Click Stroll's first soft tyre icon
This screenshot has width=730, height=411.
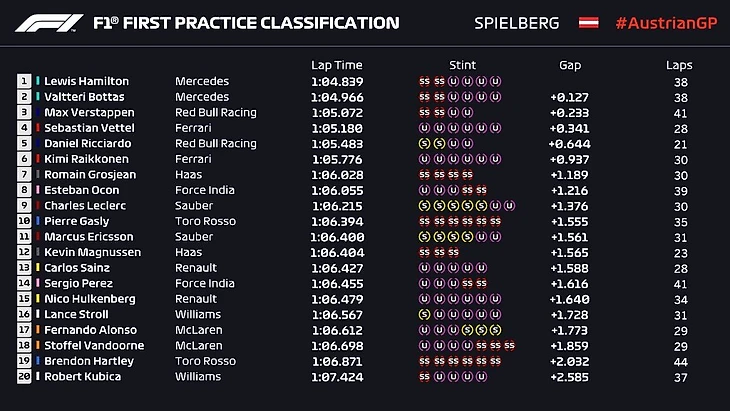click(424, 315)
